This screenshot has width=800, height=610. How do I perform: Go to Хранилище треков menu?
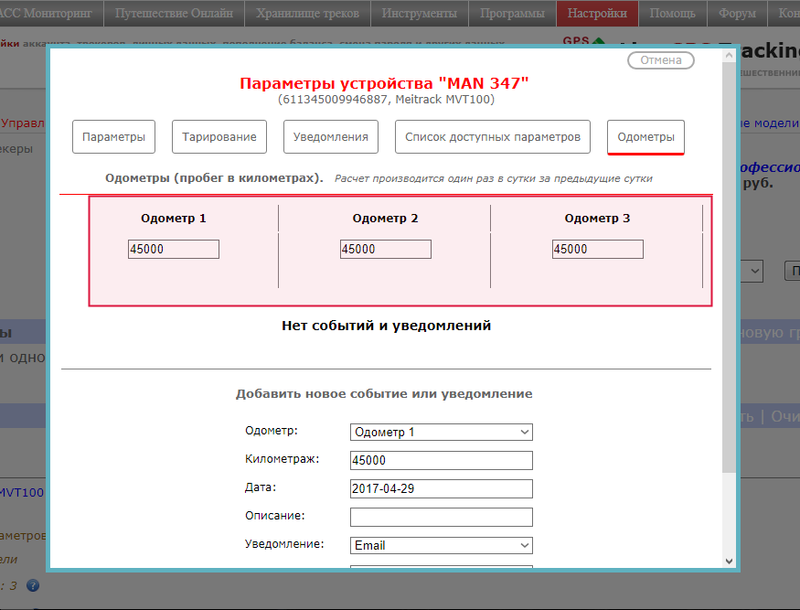coord(308,13)
